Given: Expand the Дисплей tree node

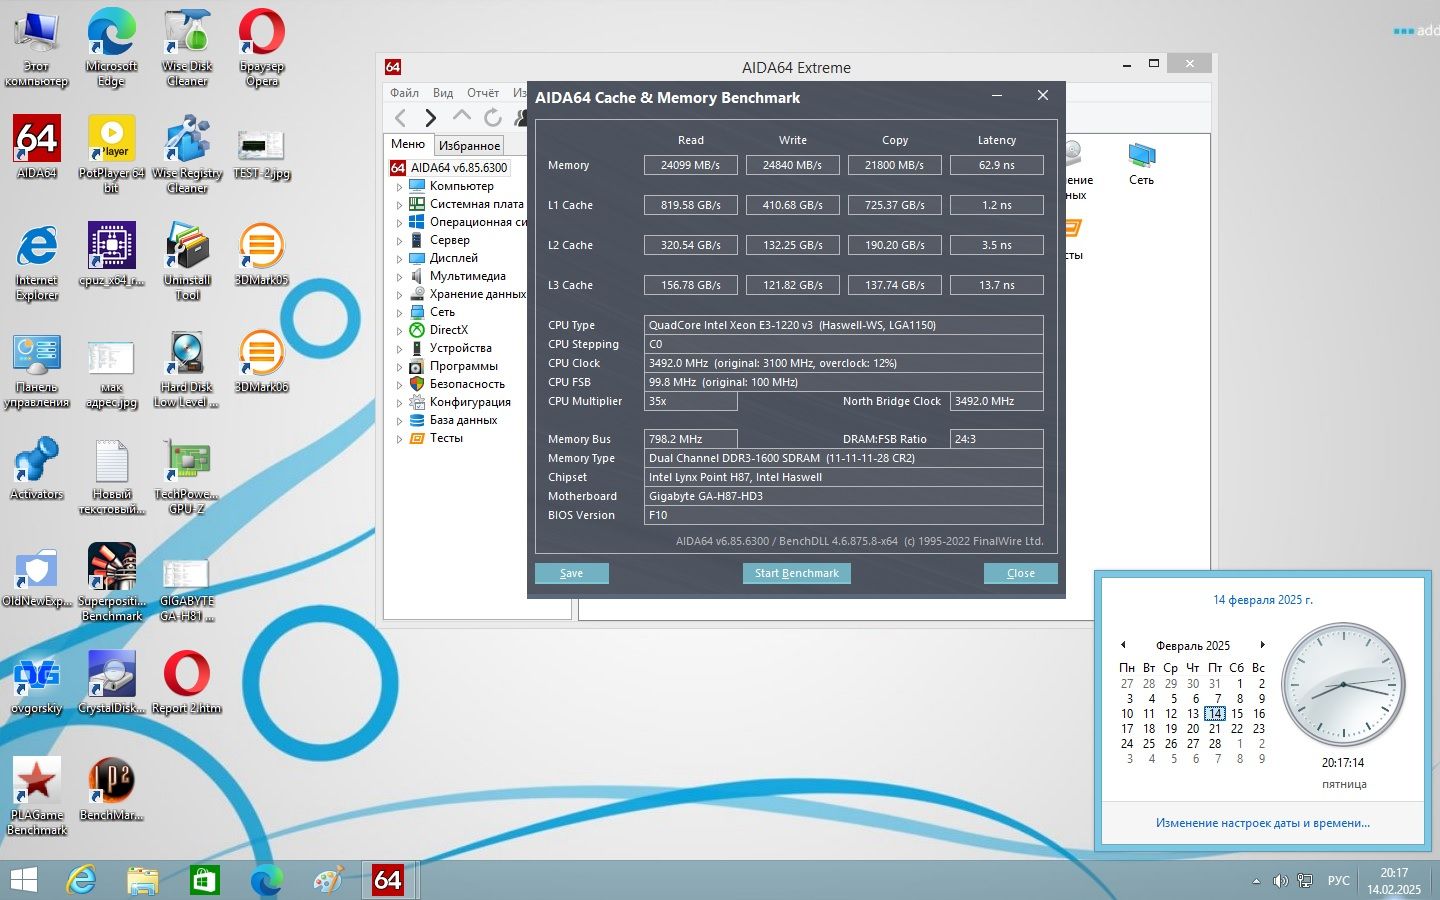Looking at the screenshot, I should (399, 258).
